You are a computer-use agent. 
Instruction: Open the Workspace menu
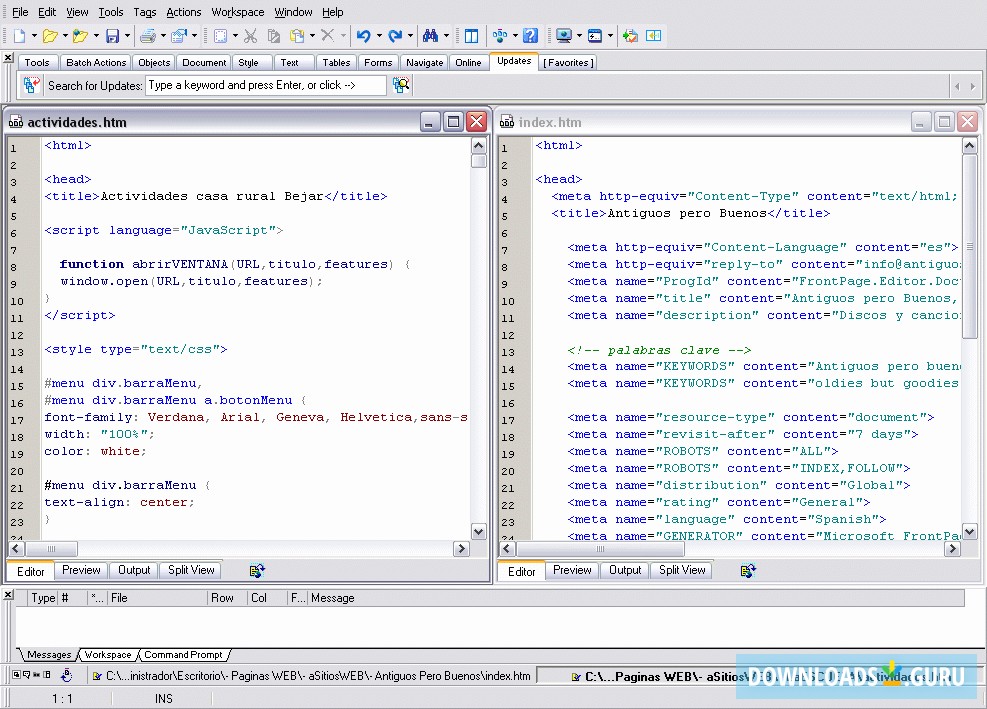pos(237,12)
